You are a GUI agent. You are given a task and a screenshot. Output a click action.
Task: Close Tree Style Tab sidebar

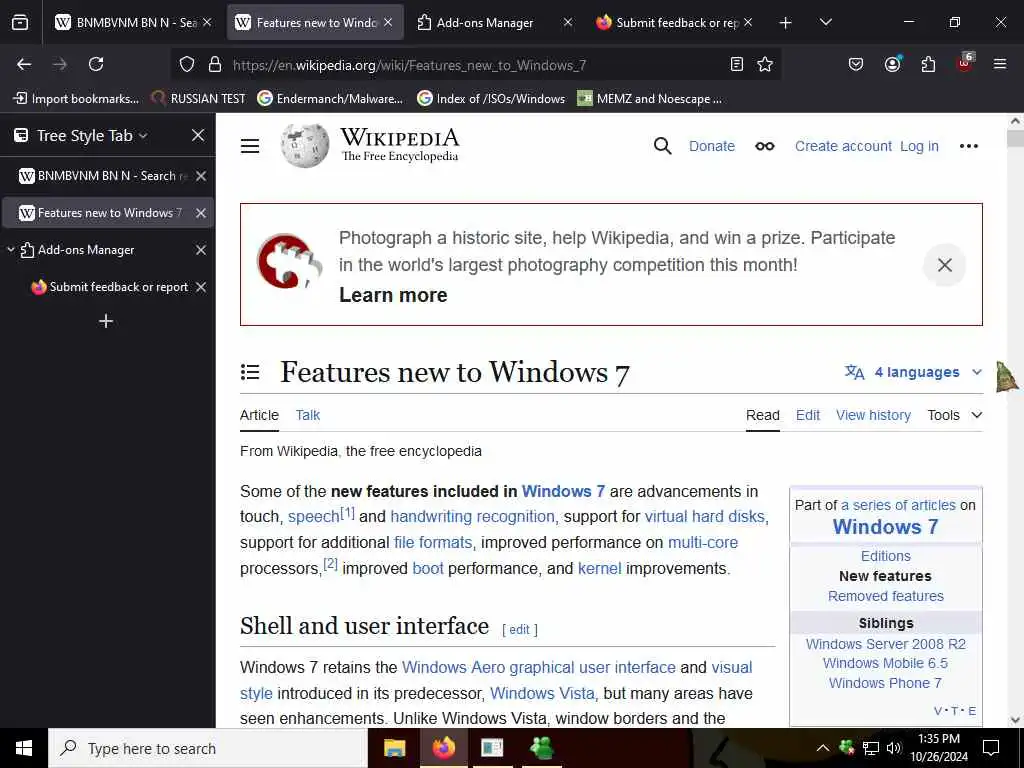(198, 135)
